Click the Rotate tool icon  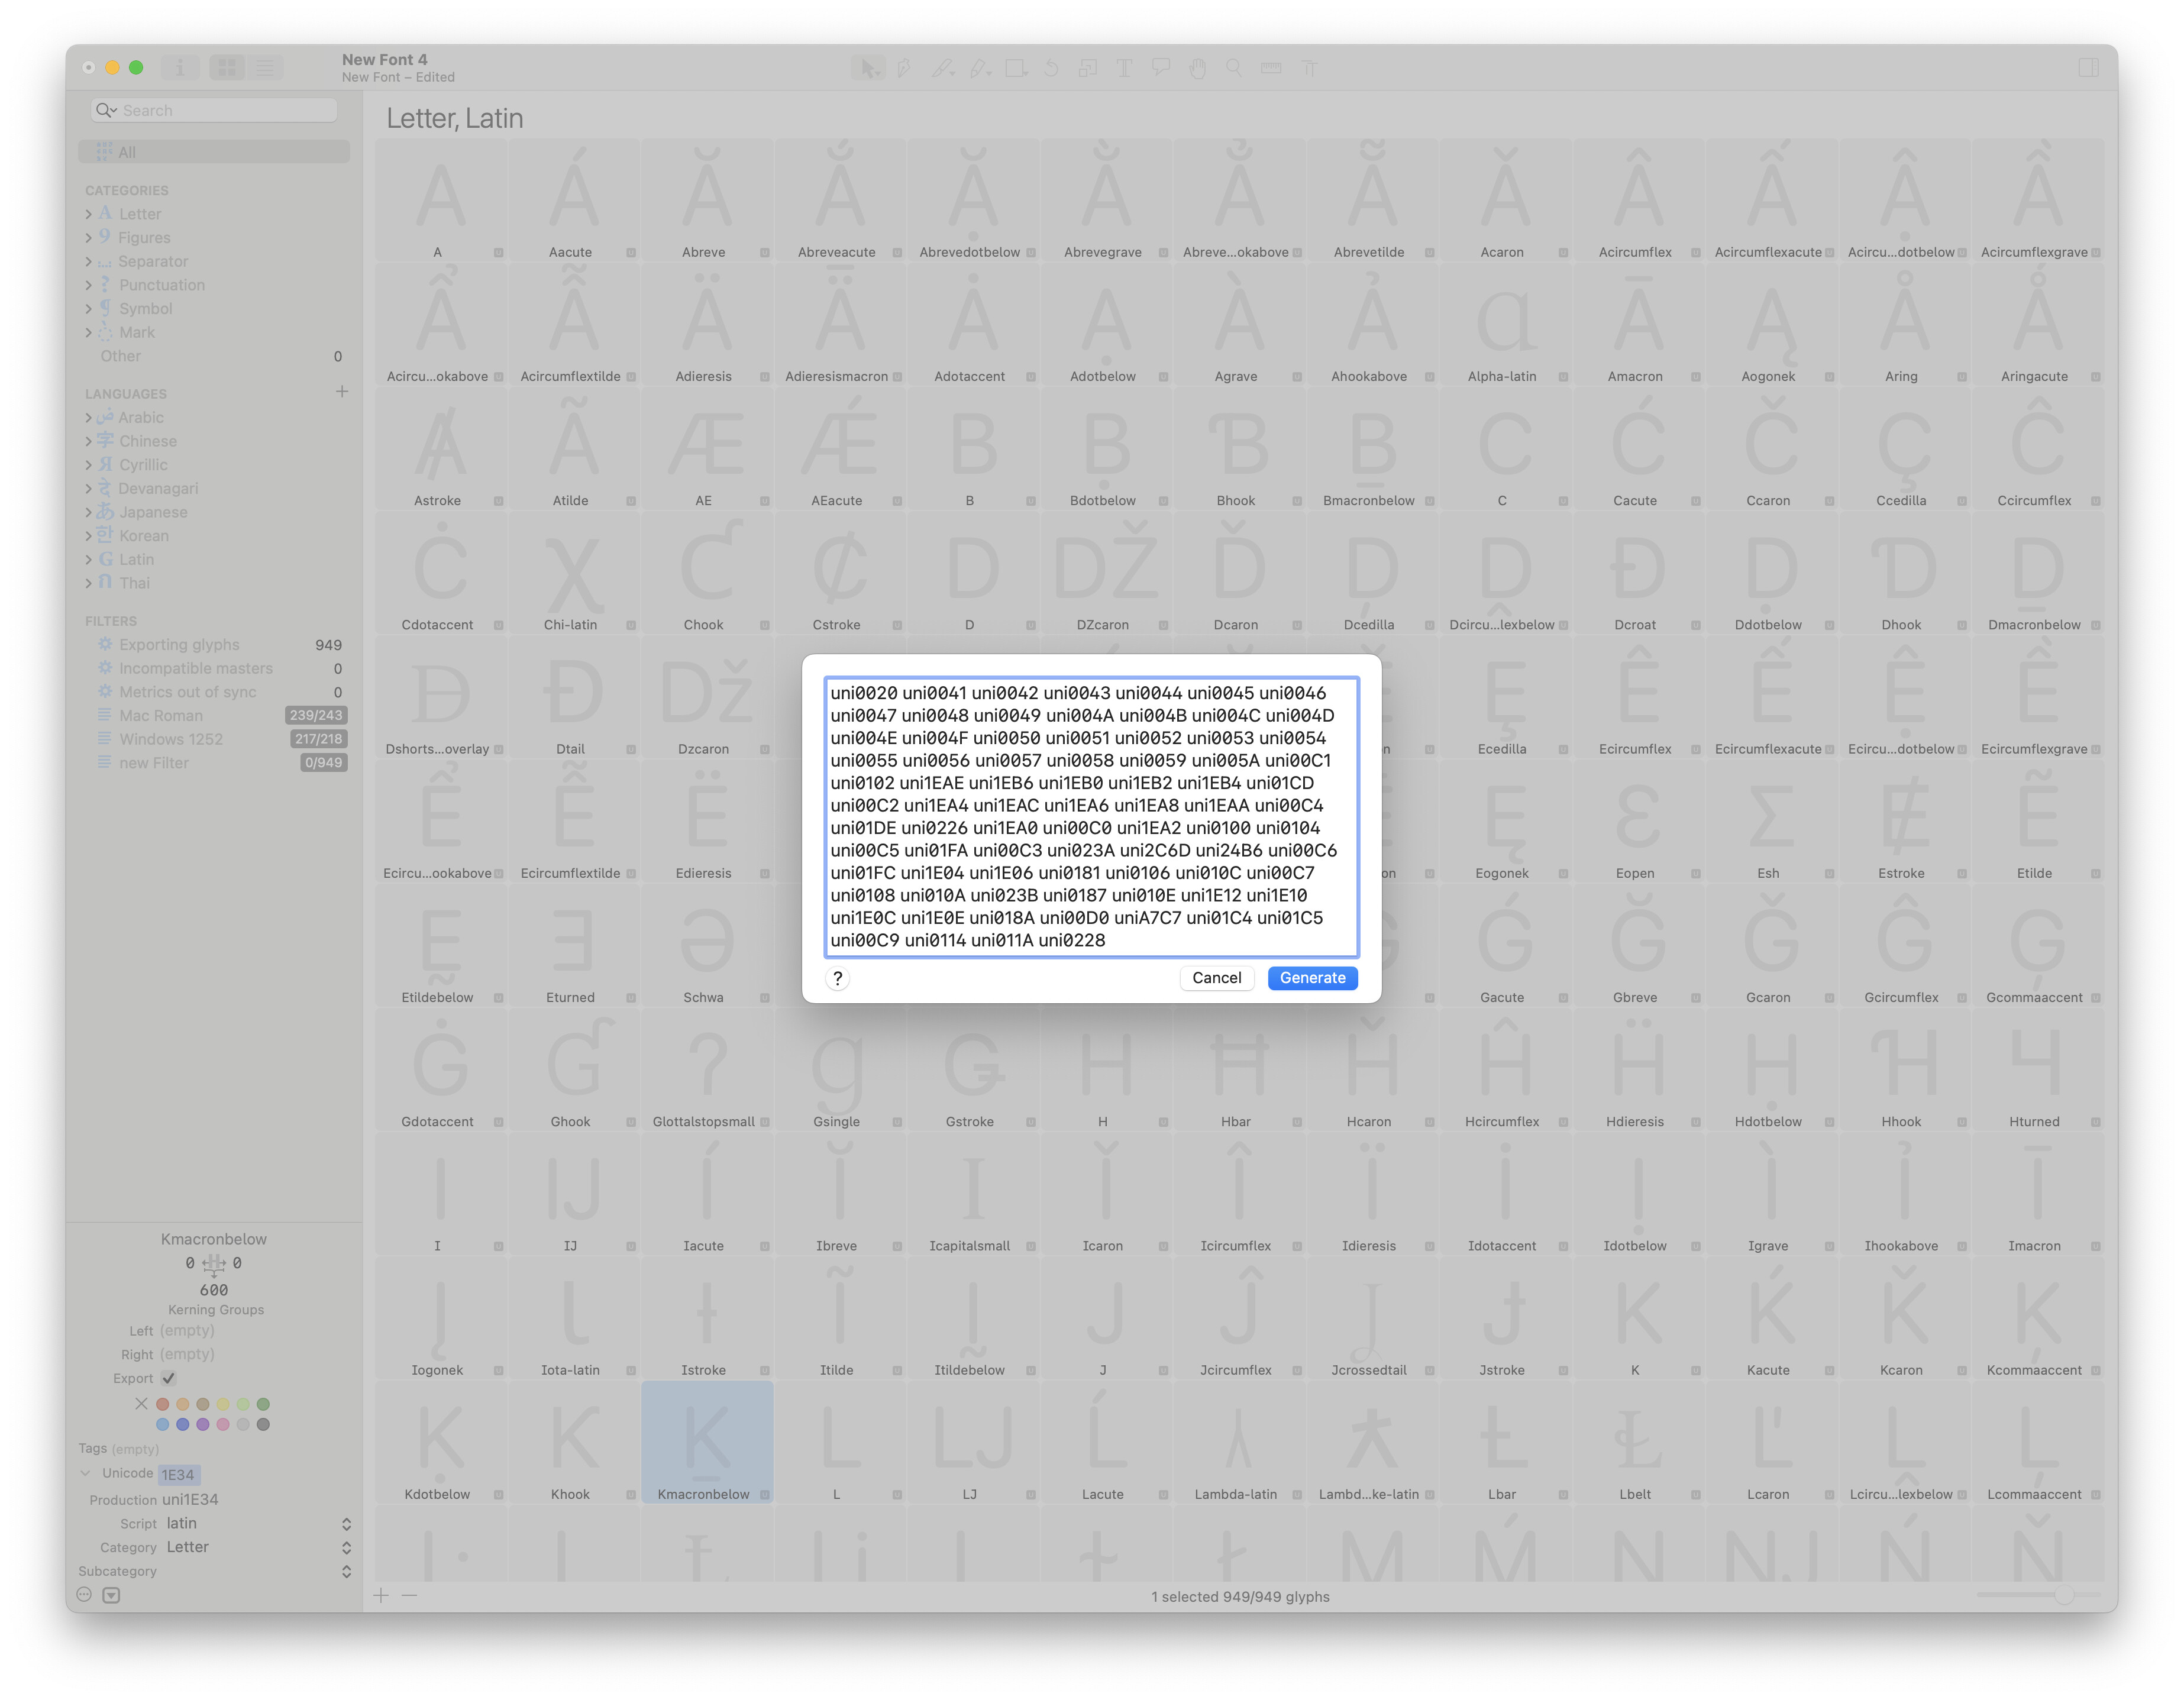(1050, 68)
